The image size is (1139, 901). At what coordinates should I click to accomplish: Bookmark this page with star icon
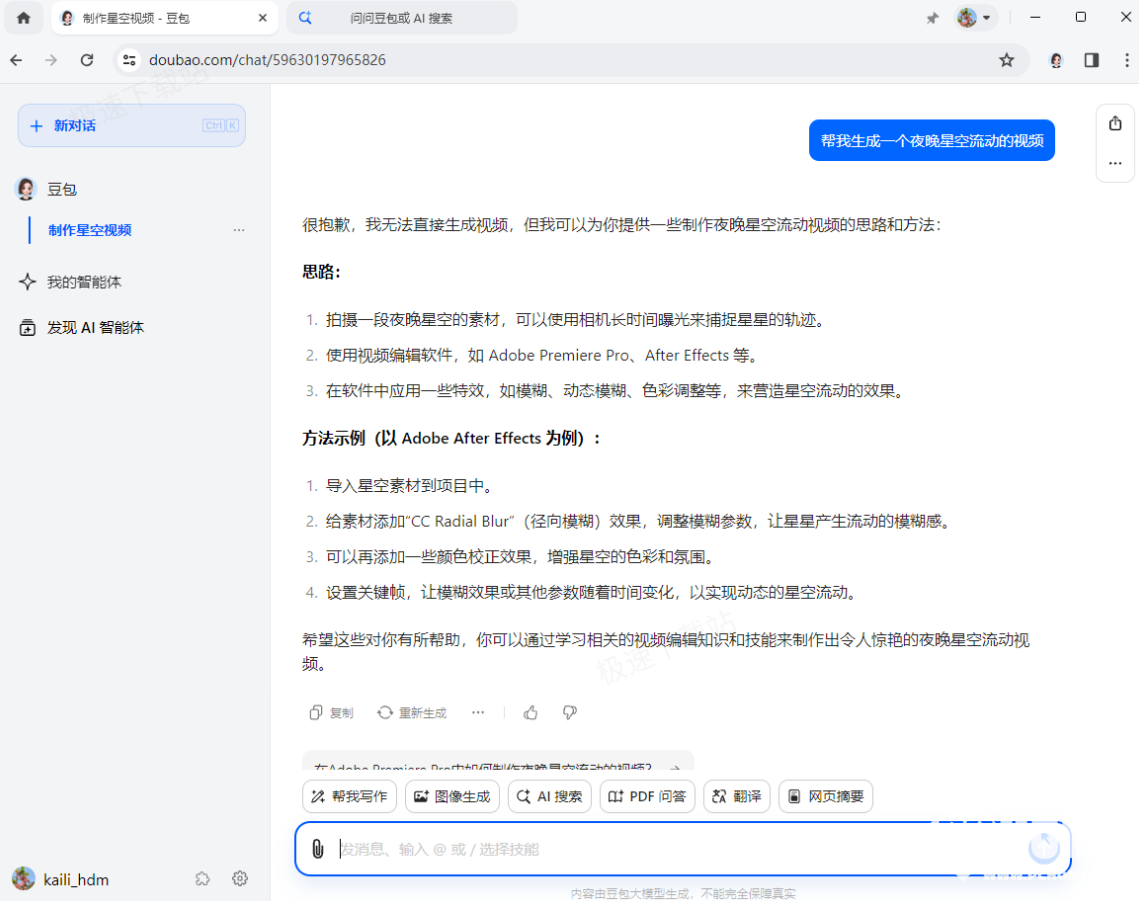coord(1007,60)
